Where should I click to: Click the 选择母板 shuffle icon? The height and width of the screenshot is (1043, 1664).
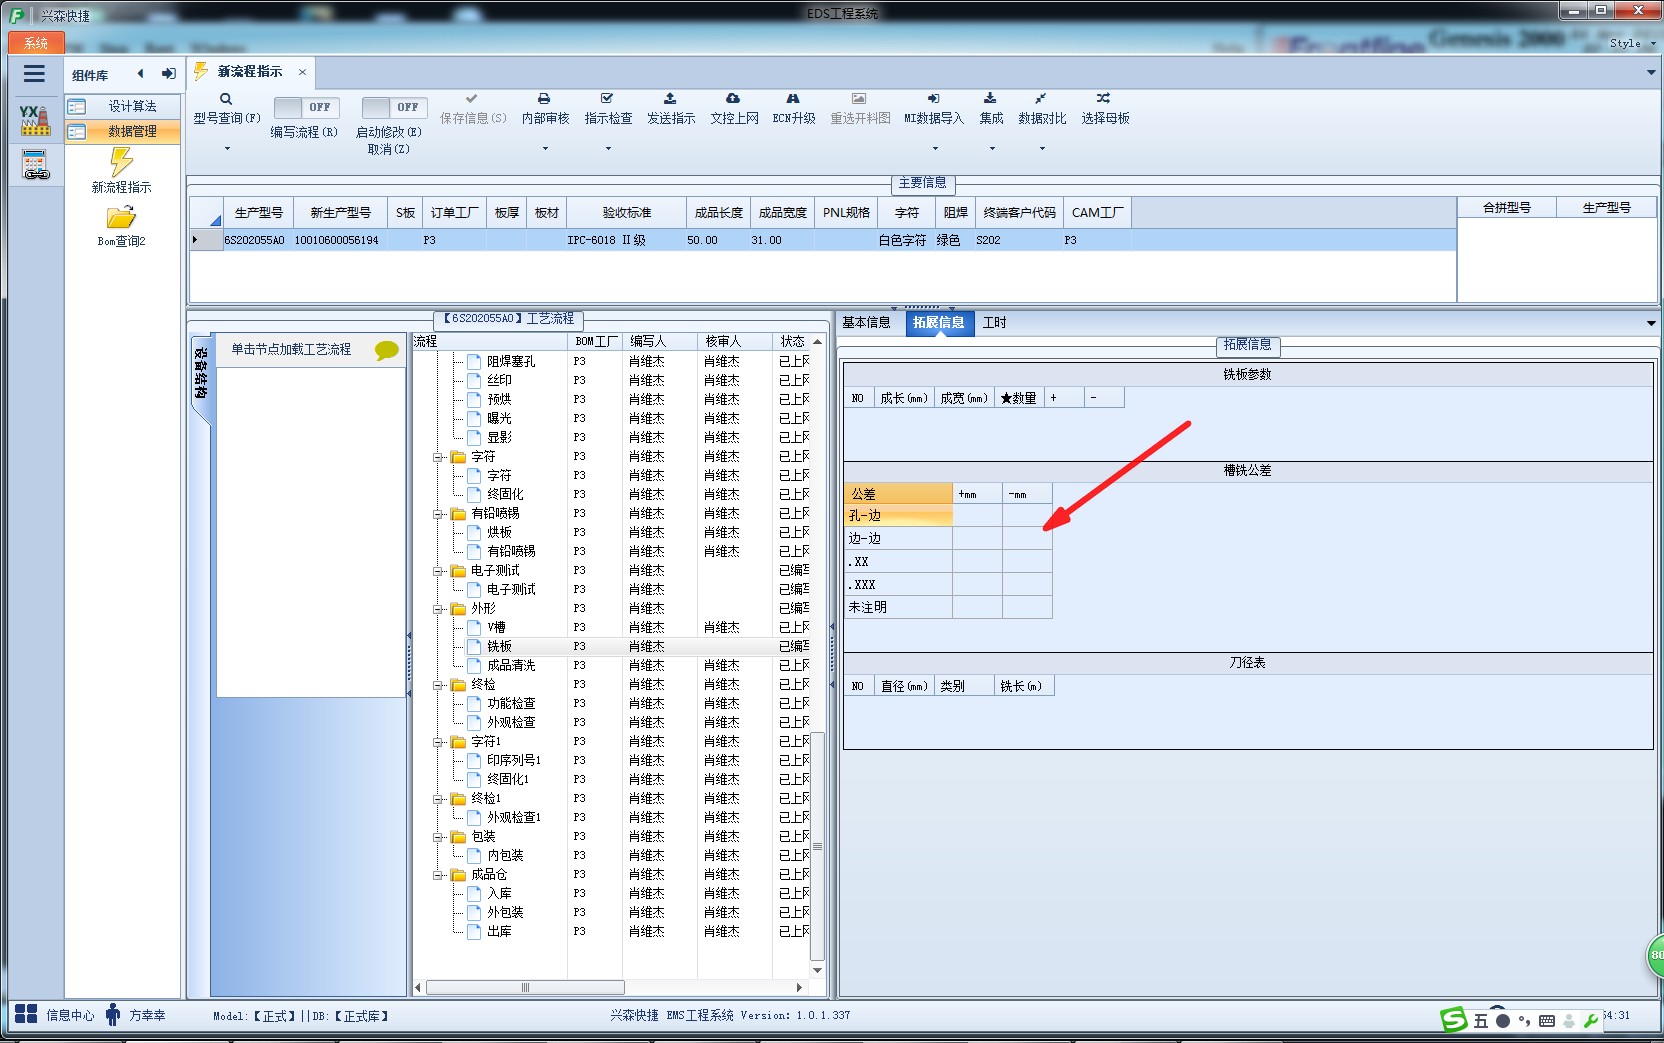(x=1103, y=99)
